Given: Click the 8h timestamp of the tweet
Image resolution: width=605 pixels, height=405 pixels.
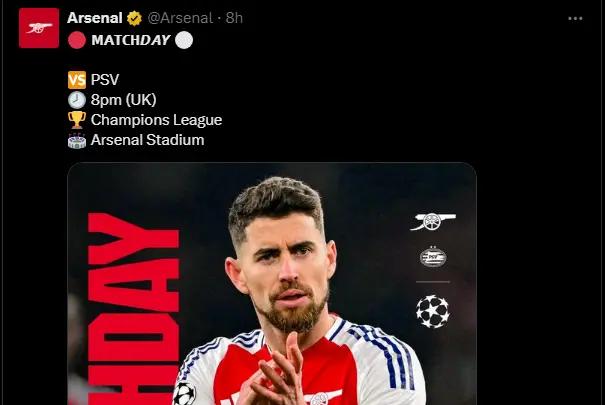Looking at the screenshot, I should (234, 18).
